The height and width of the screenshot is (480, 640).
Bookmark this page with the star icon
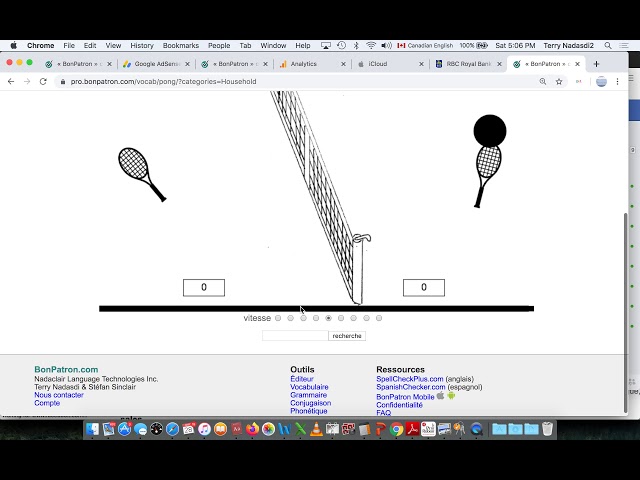[x=559, y=82]
